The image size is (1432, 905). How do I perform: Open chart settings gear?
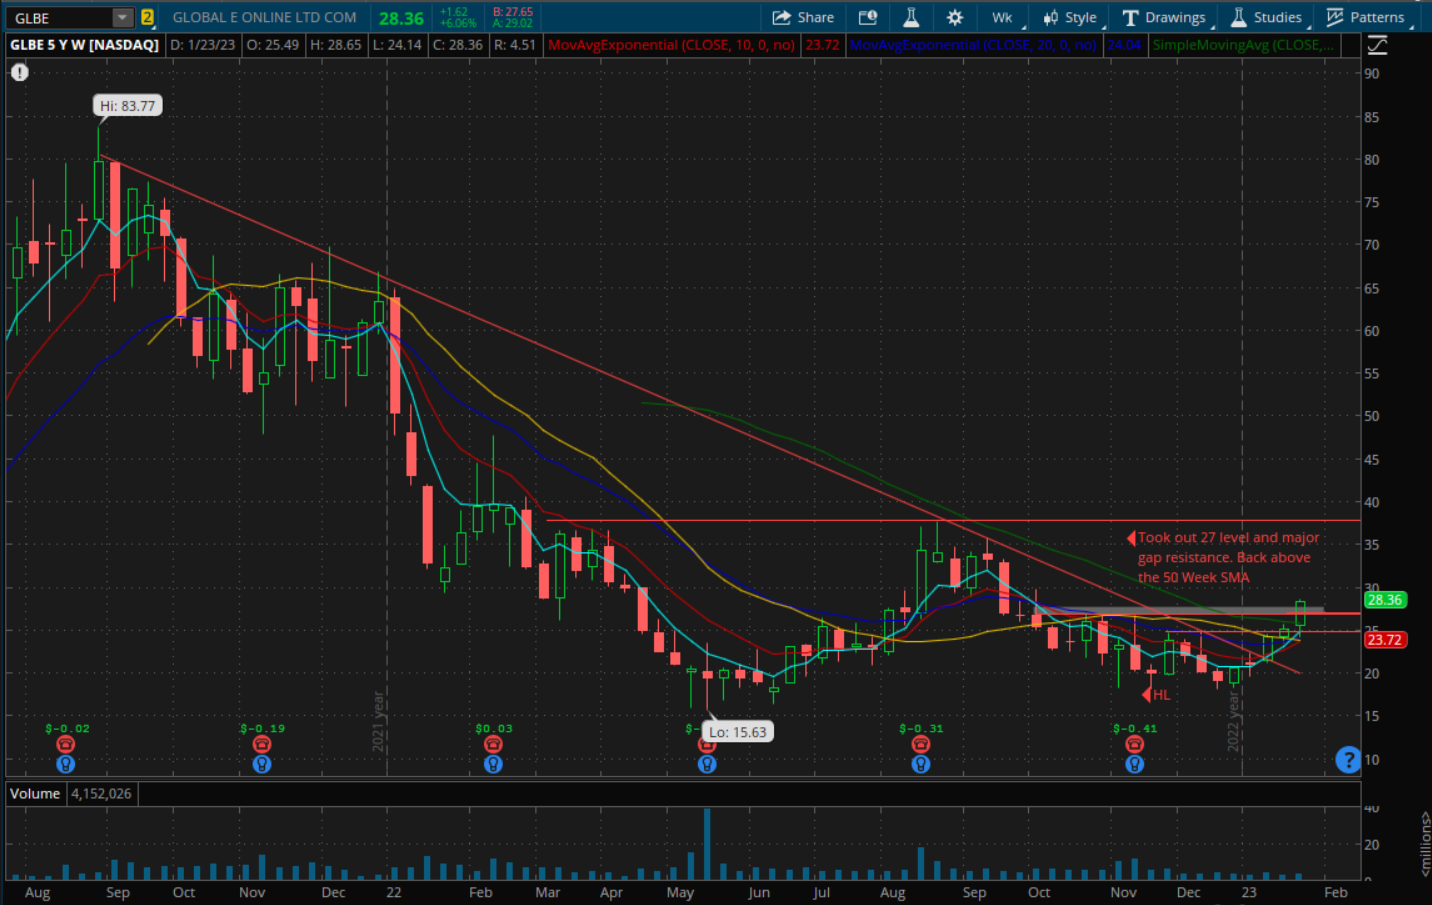[x=954, y=17]
